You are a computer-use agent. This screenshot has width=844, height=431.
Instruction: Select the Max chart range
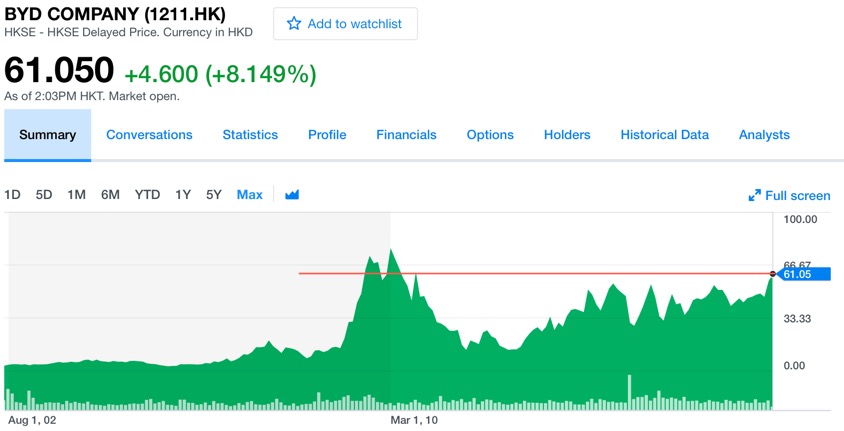[250, 195]
